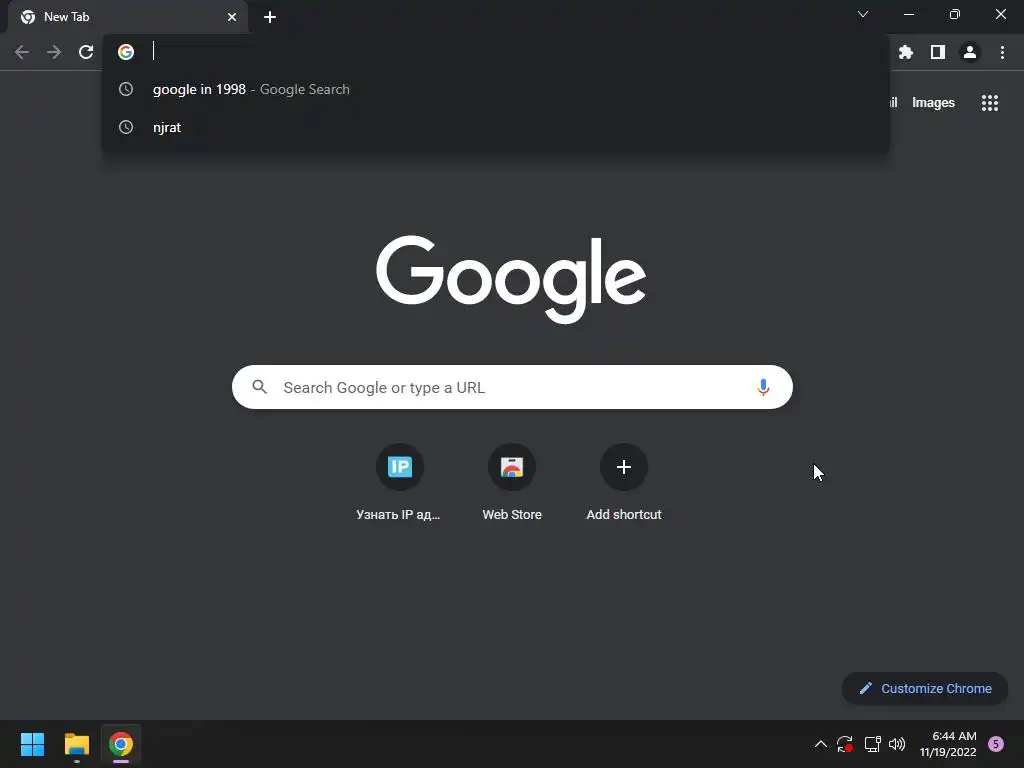Click the Google icon in address bar
Viewport: 1024px width, 768px height.
[x=126, y=52]
